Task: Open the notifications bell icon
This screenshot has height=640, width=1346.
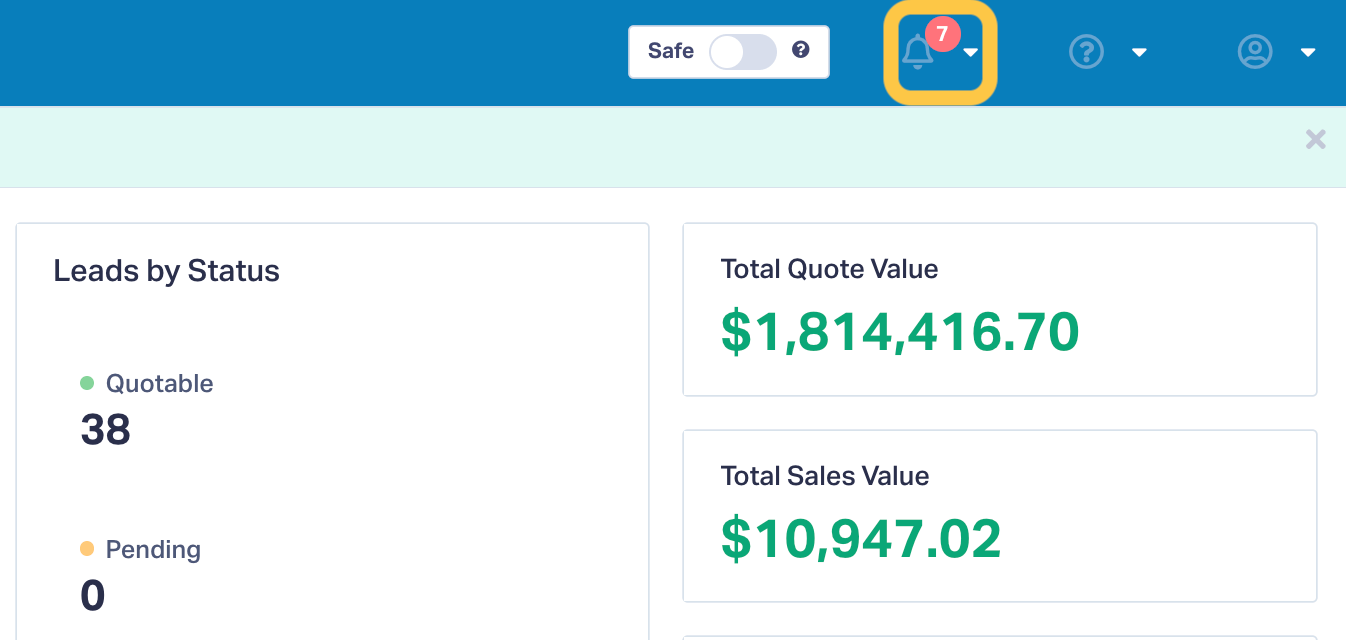Action: tap(917, 52)
